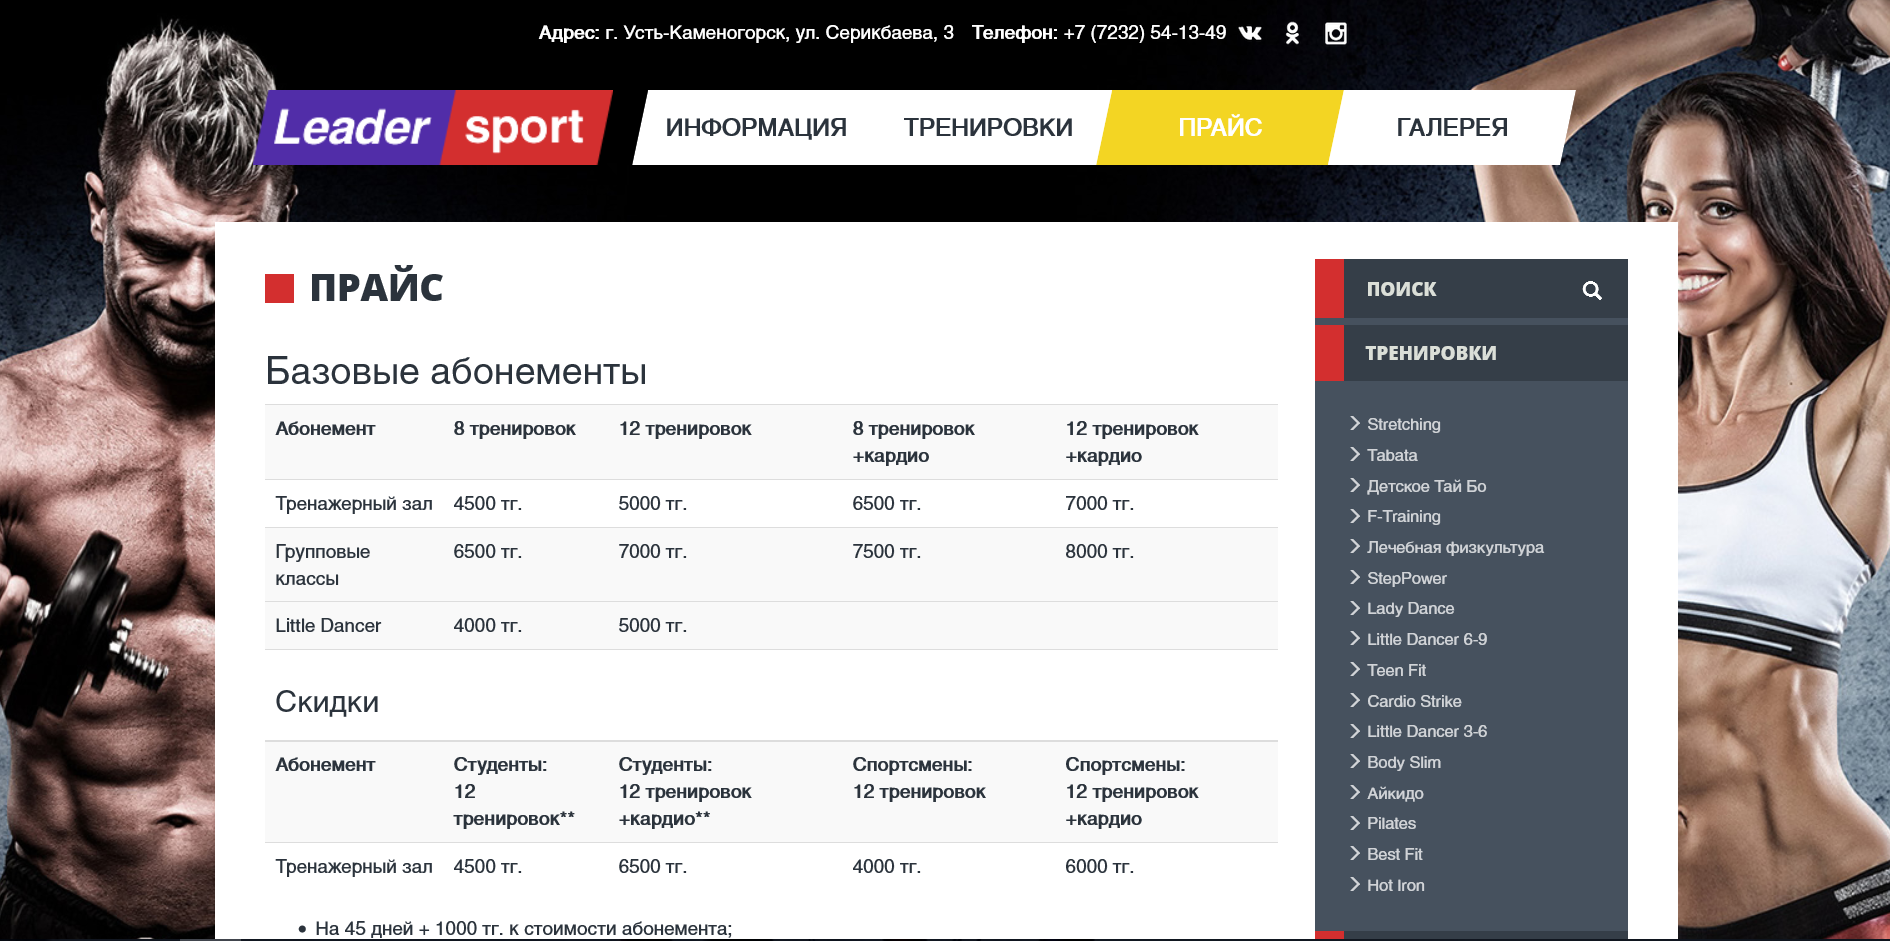Click the address text Усть-Каменогорск
The image size is (1890, 941).
(705, 33)
